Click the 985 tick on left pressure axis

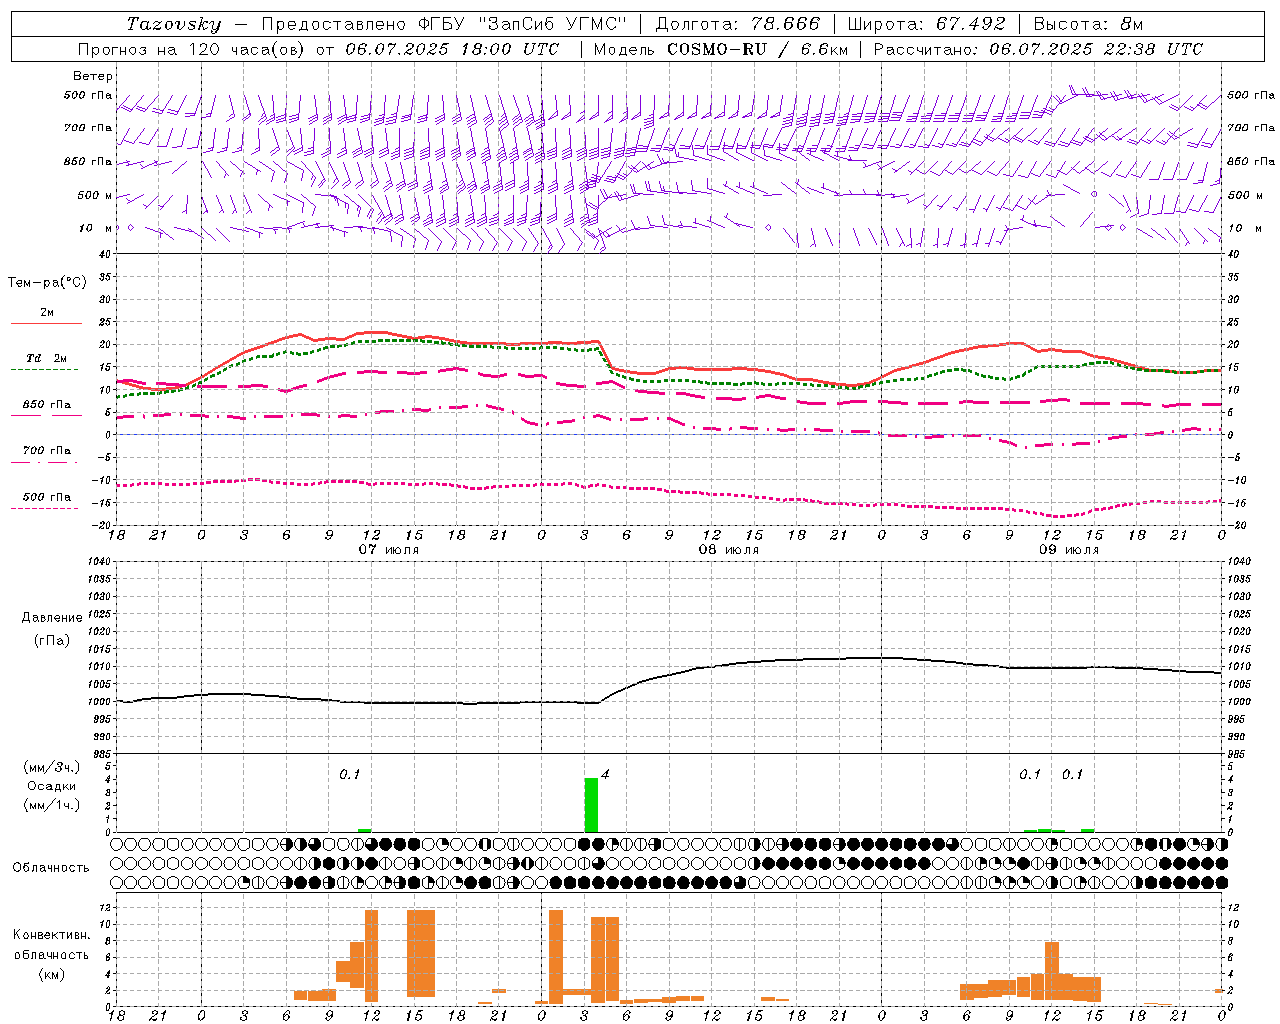pyautogui.click(x=104, y=754)
